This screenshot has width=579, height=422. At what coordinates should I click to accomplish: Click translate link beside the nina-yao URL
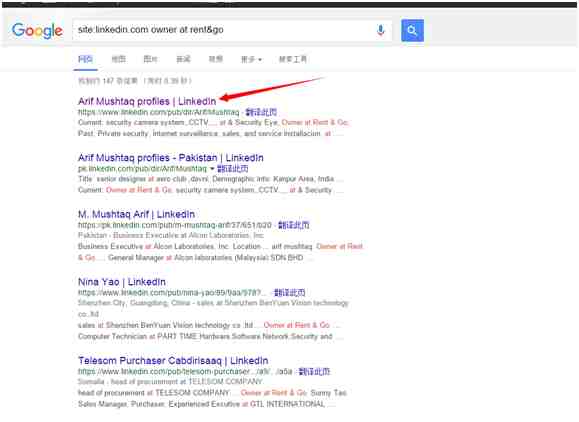click(290, 292)
